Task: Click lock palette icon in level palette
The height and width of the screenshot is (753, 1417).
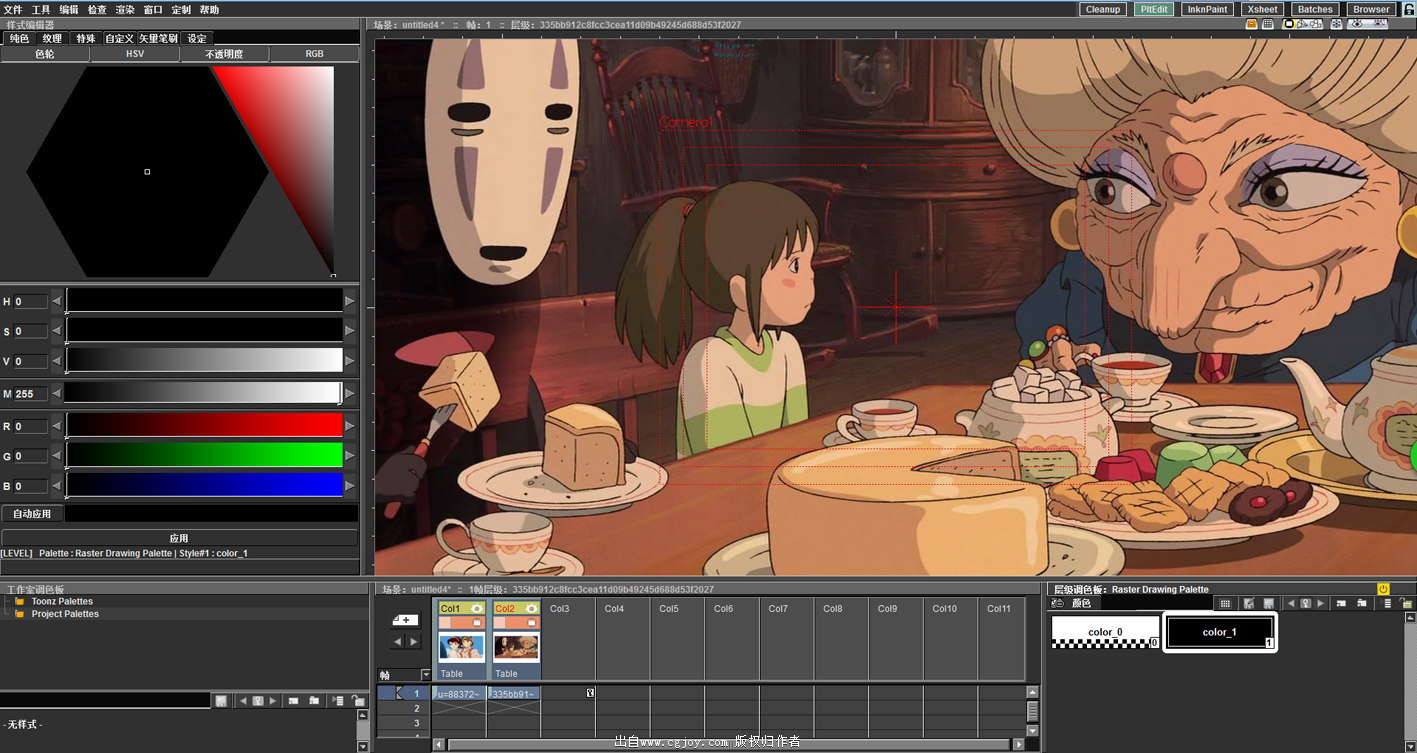Action: (1407, 603)
